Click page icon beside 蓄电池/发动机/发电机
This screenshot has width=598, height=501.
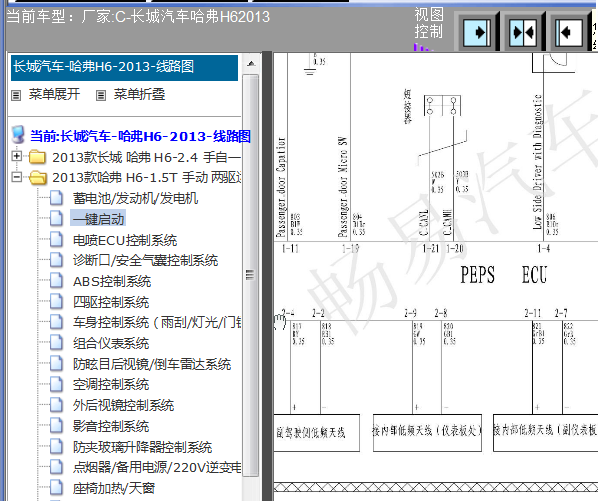tap(56, 198)
